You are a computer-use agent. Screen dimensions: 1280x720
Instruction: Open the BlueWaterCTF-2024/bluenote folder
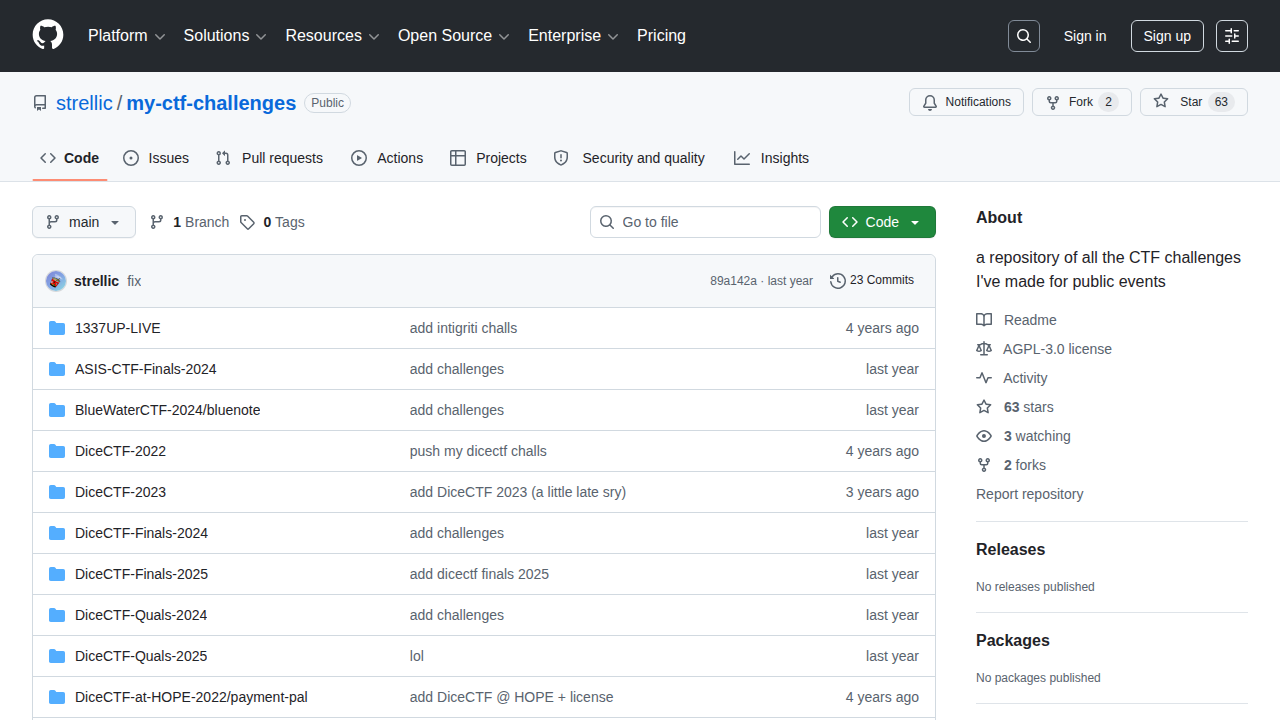point(167,410)
